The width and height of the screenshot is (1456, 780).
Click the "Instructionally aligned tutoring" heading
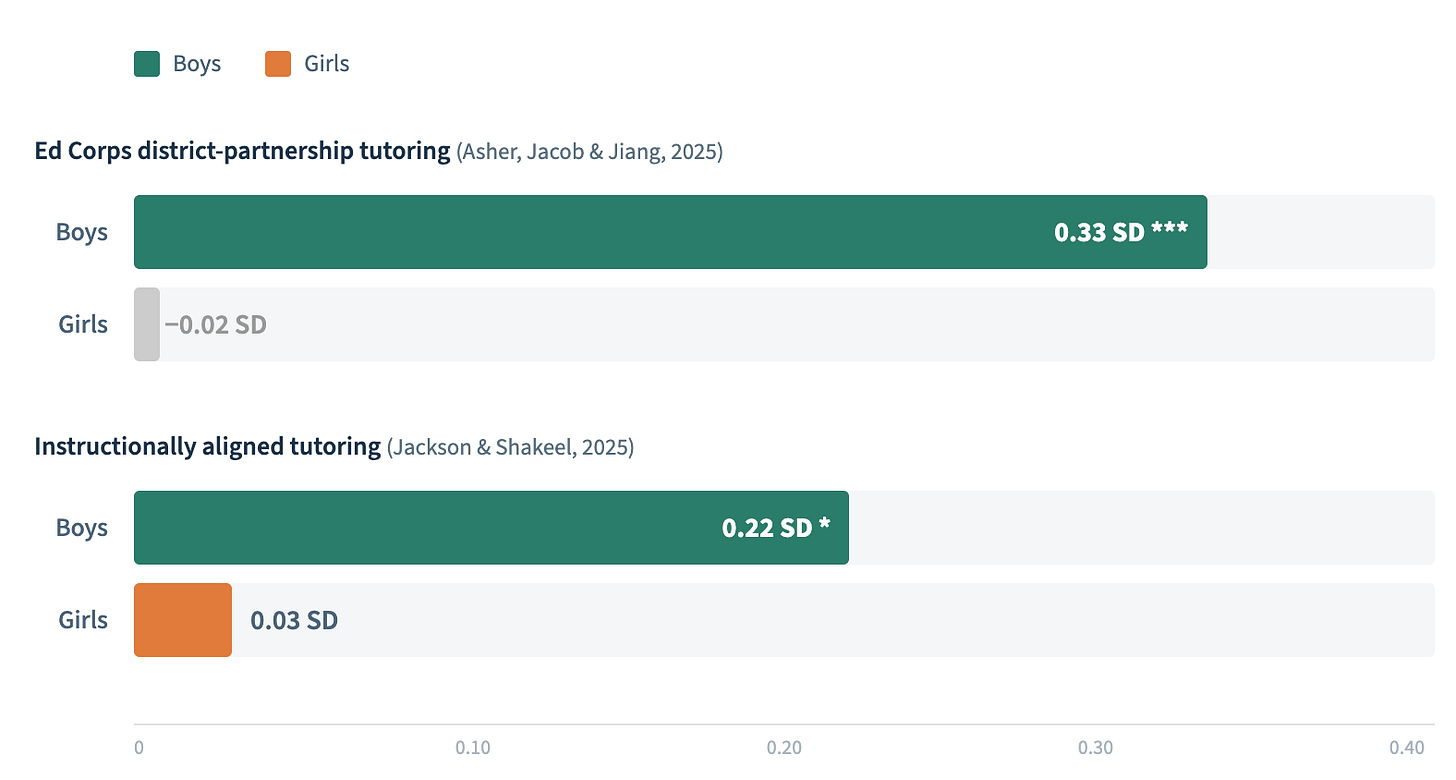(207, 446)
